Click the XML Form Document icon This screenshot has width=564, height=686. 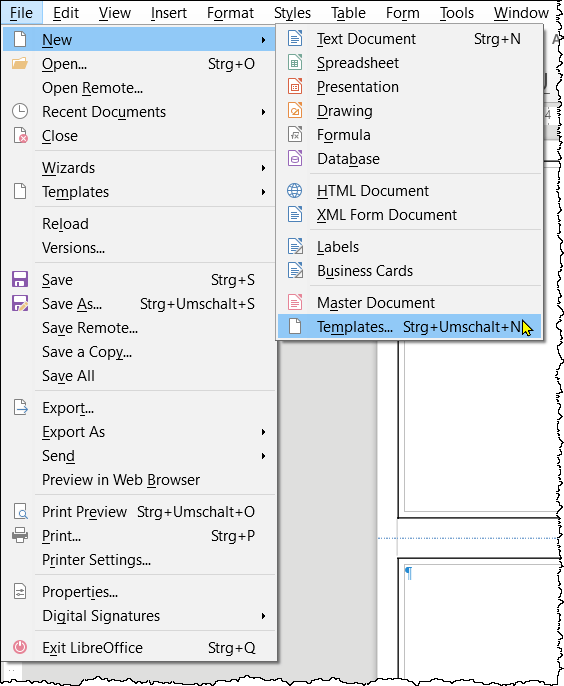pos(295,214)
